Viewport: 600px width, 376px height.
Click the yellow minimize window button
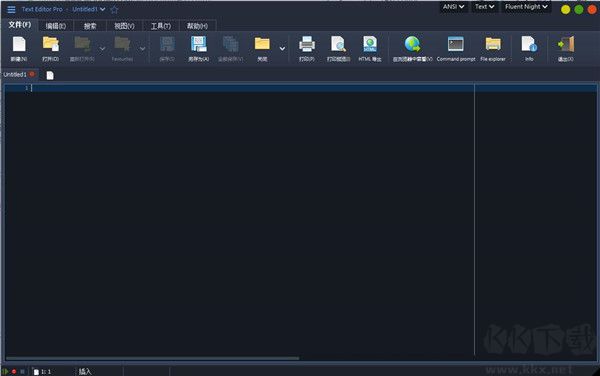tap(565, 10)
